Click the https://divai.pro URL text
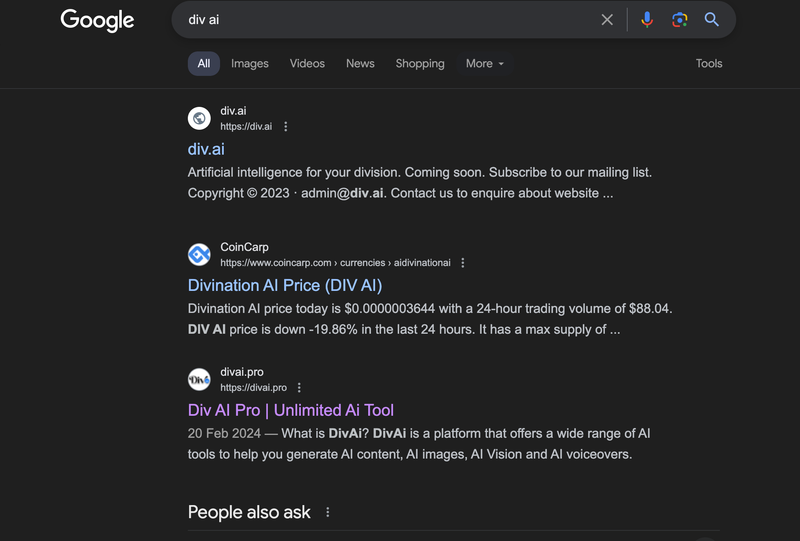This screenshot has height=541, width=800. tap(254, 388)
